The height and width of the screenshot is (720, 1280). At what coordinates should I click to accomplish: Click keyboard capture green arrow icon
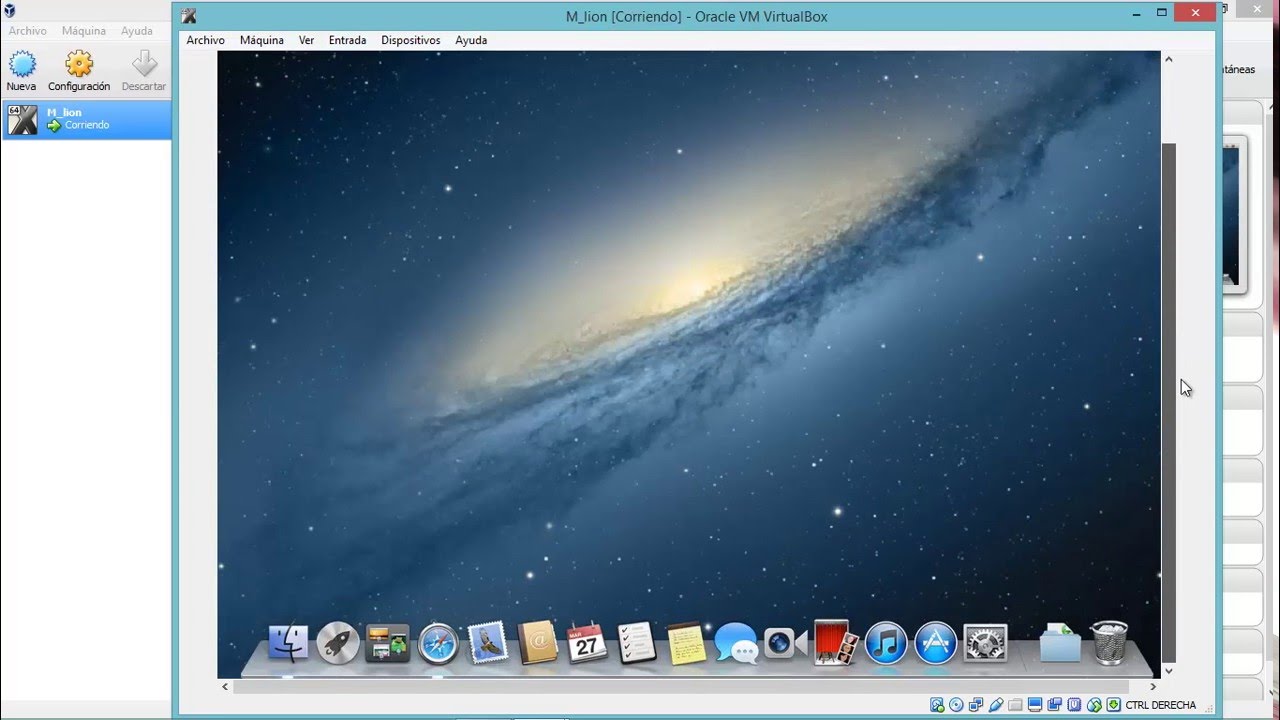[x=1113, y=704]
